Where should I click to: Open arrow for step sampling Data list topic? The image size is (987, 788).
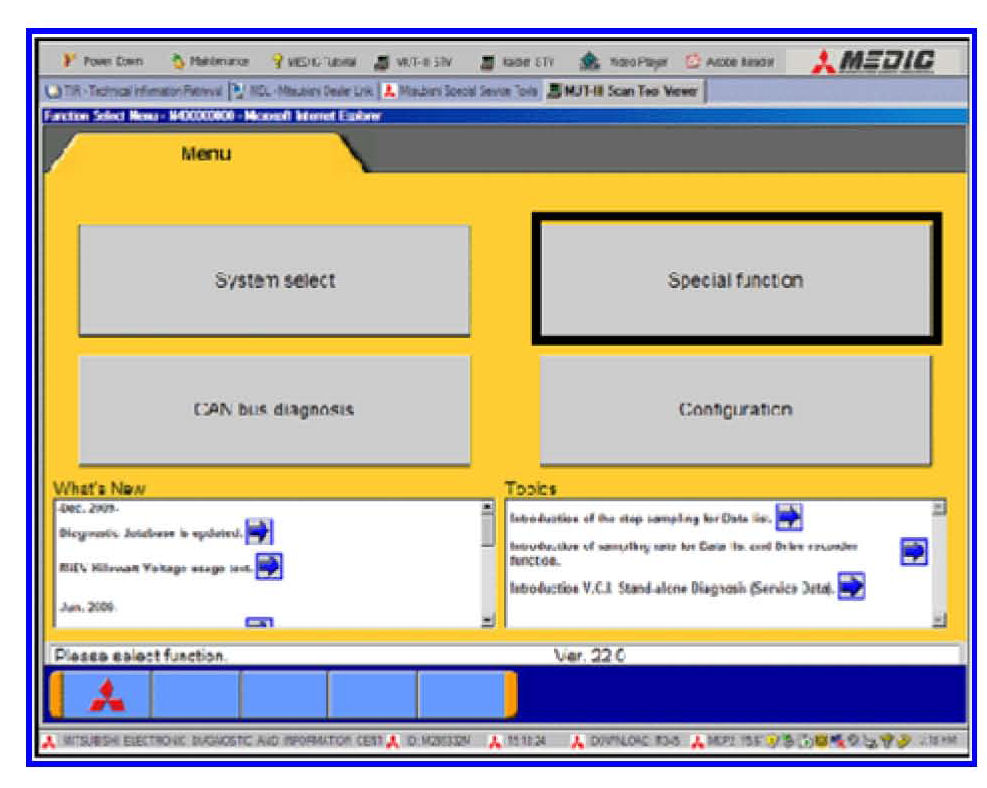(789, 517)
